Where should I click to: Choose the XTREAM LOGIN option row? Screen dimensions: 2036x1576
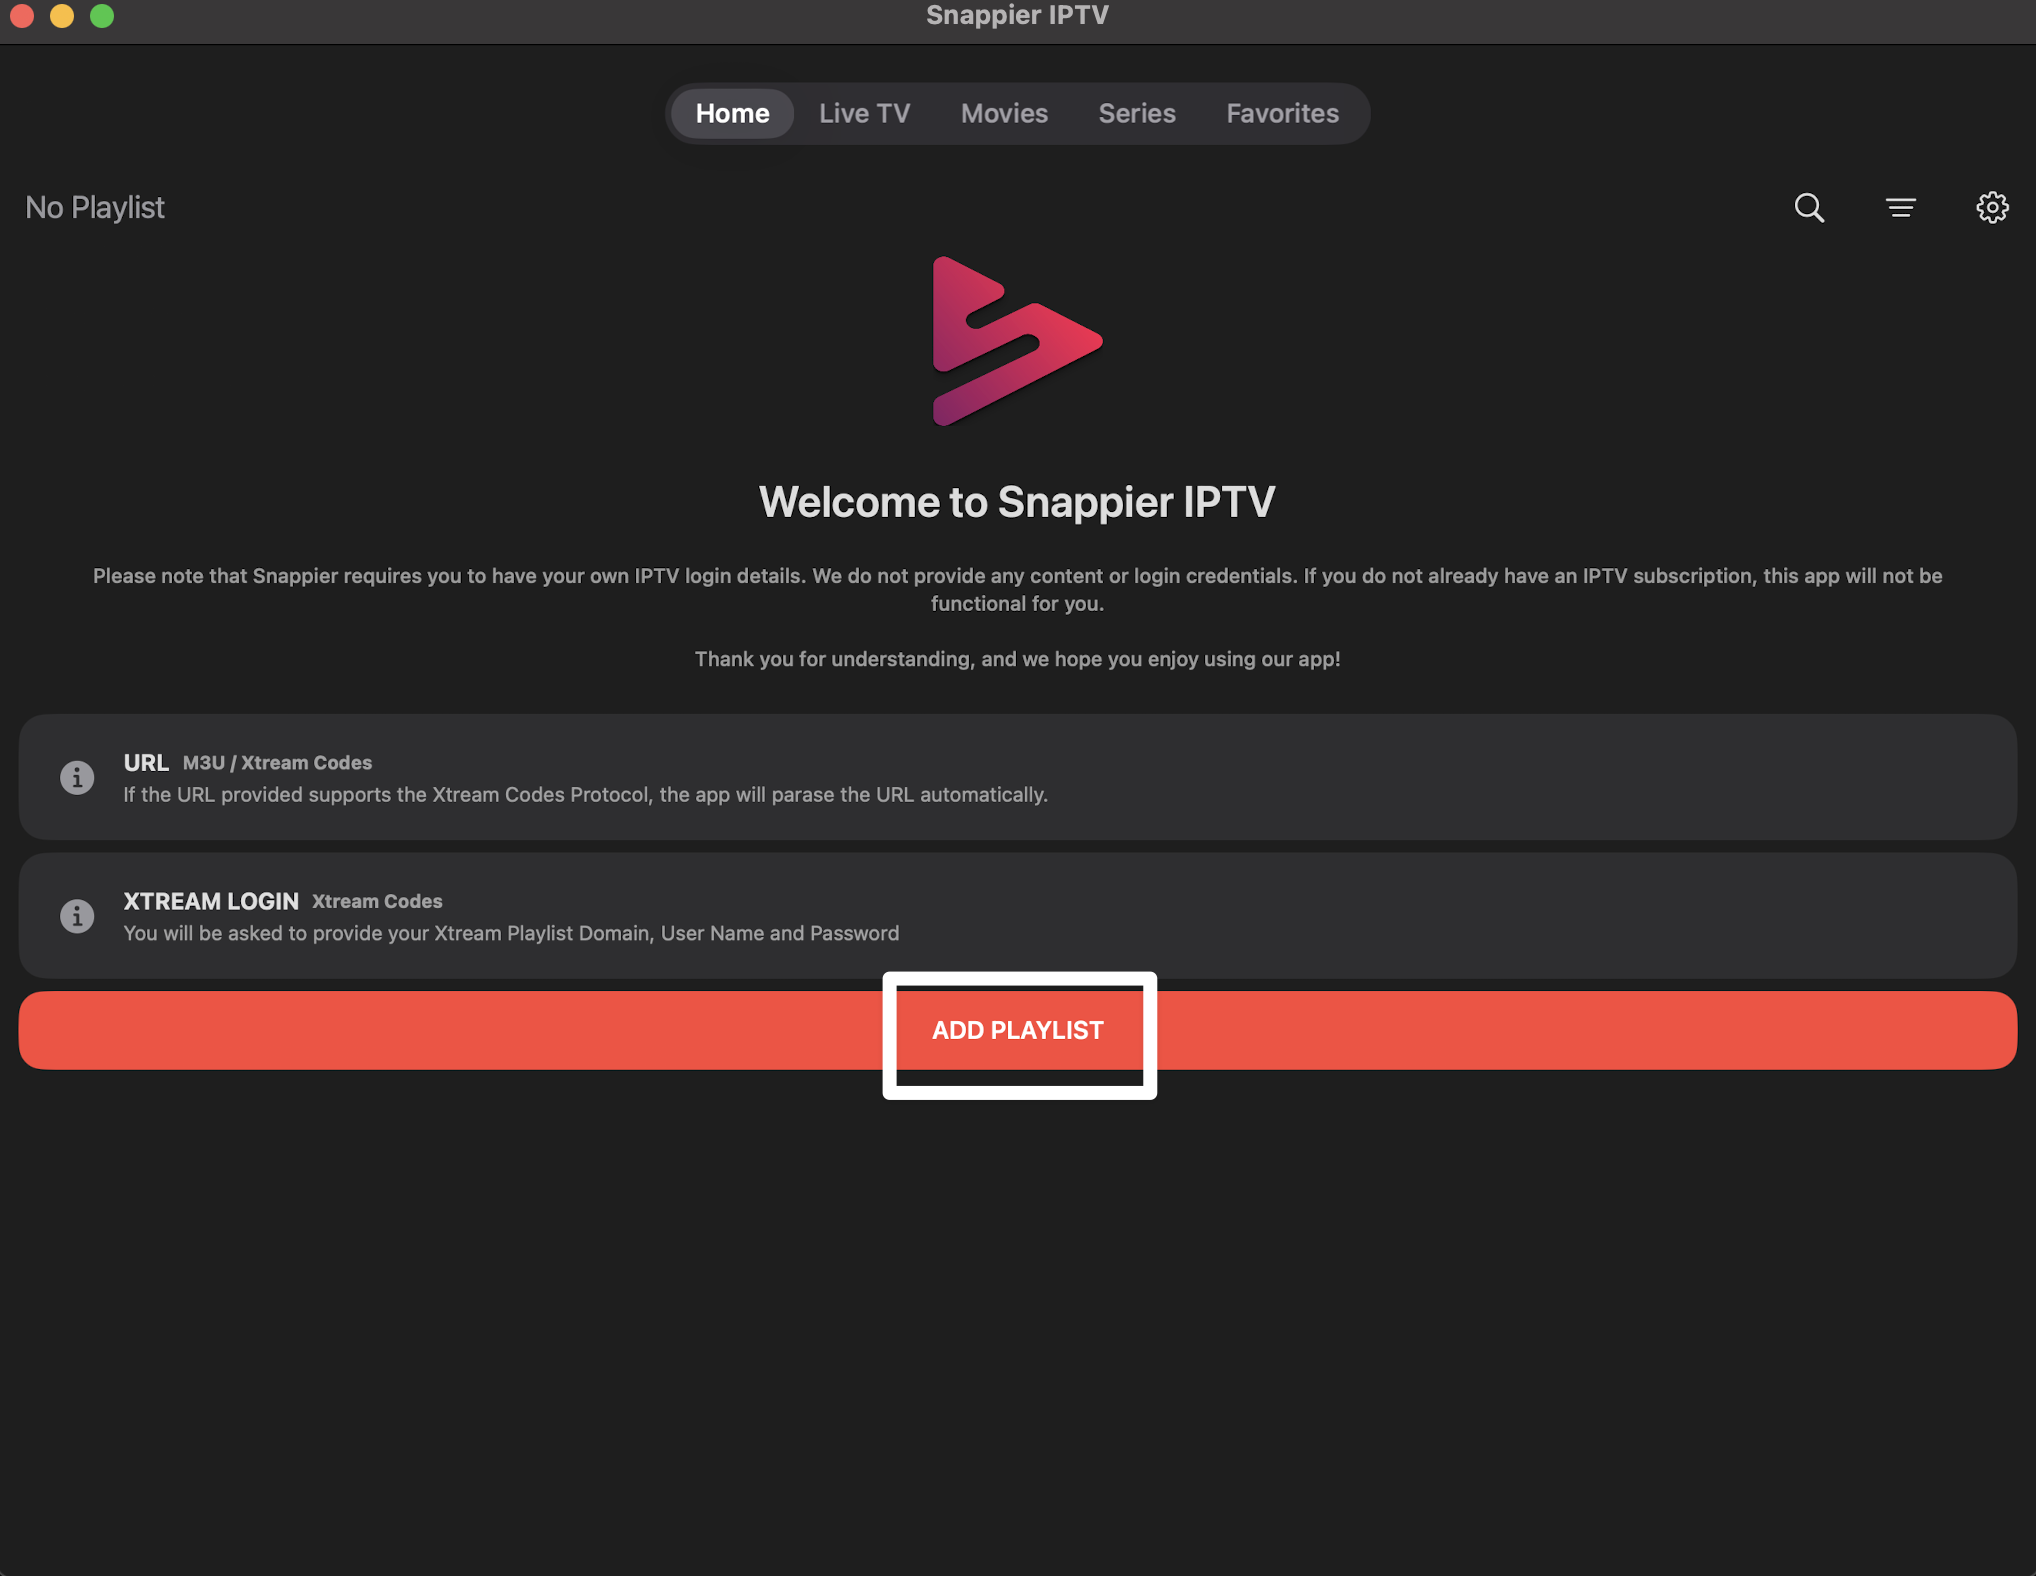click(1016, 916)
